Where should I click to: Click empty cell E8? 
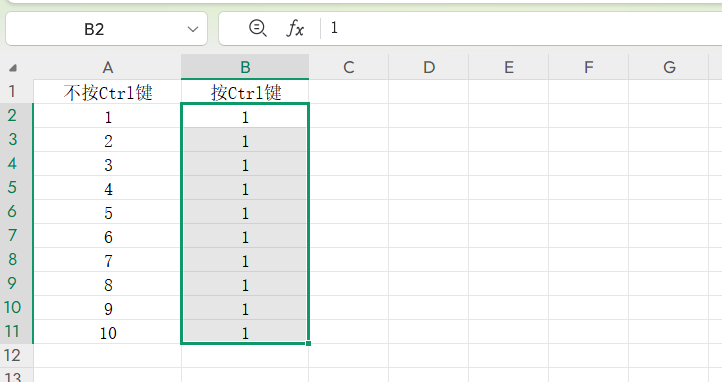[x=509, y=259]
